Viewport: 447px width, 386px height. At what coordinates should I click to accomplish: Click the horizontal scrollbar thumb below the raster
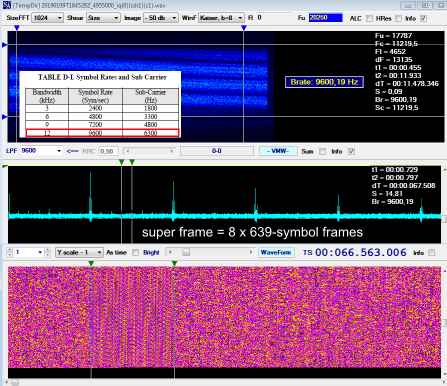pyautogui.click(x=15, y=382)
